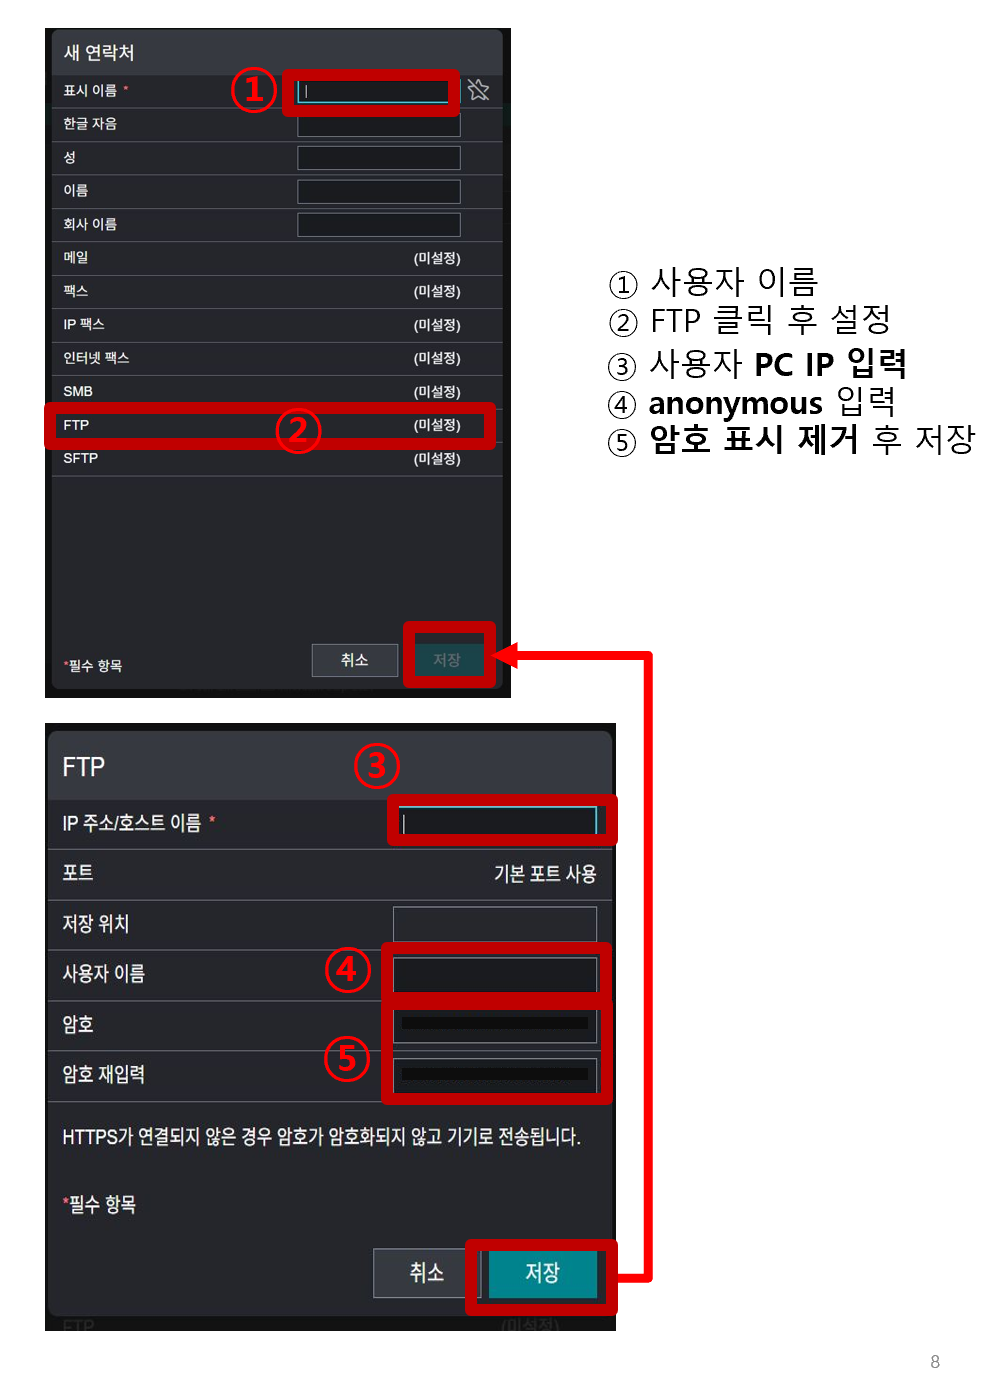Open the 인터넷 팩스 setting row
Viewport: 986px width, 1386px height.
click(277, 358)
